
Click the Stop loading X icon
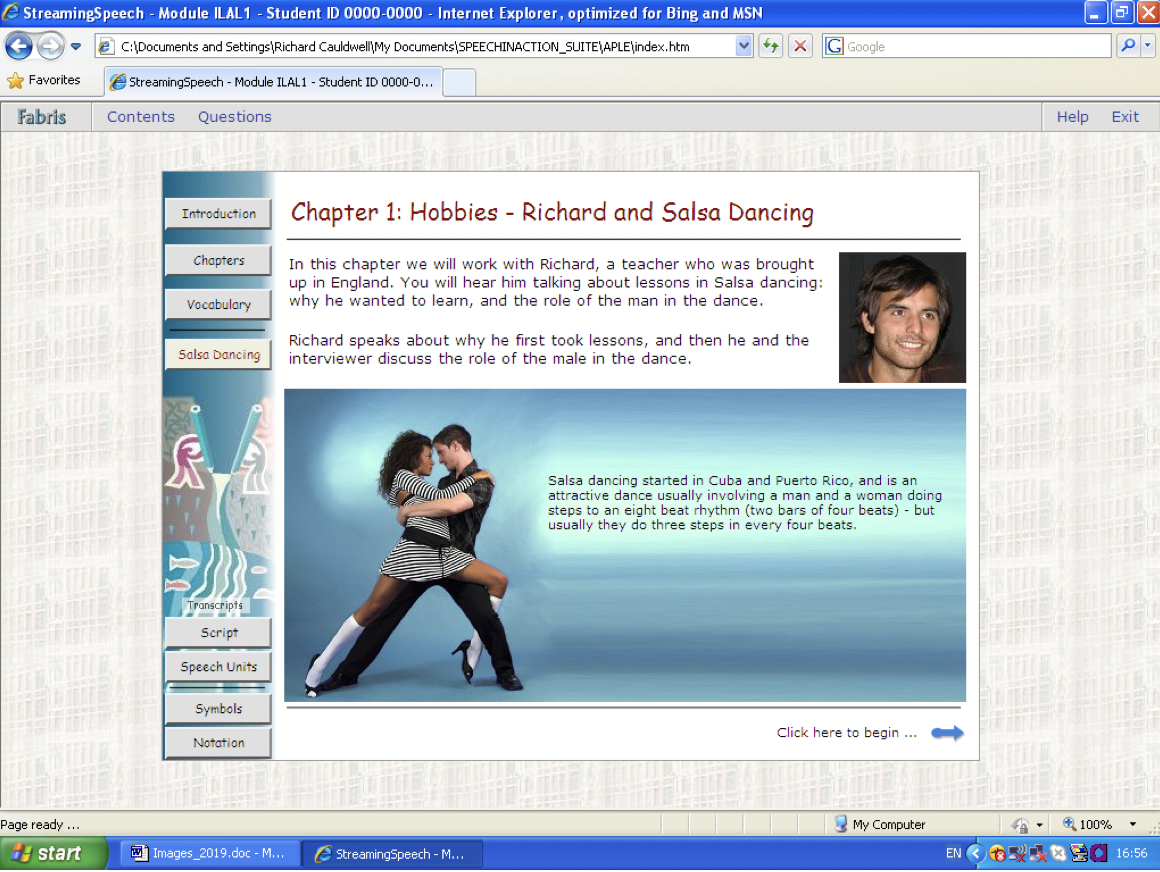[800, 46]
